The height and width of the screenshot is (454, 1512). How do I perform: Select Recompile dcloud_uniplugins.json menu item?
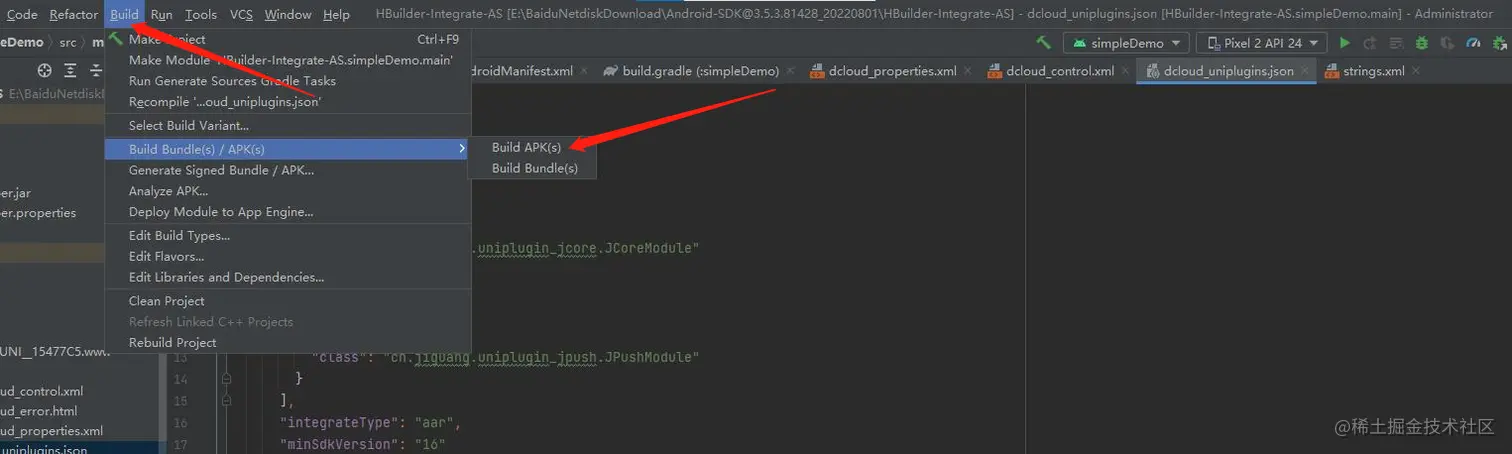(288, 102)
